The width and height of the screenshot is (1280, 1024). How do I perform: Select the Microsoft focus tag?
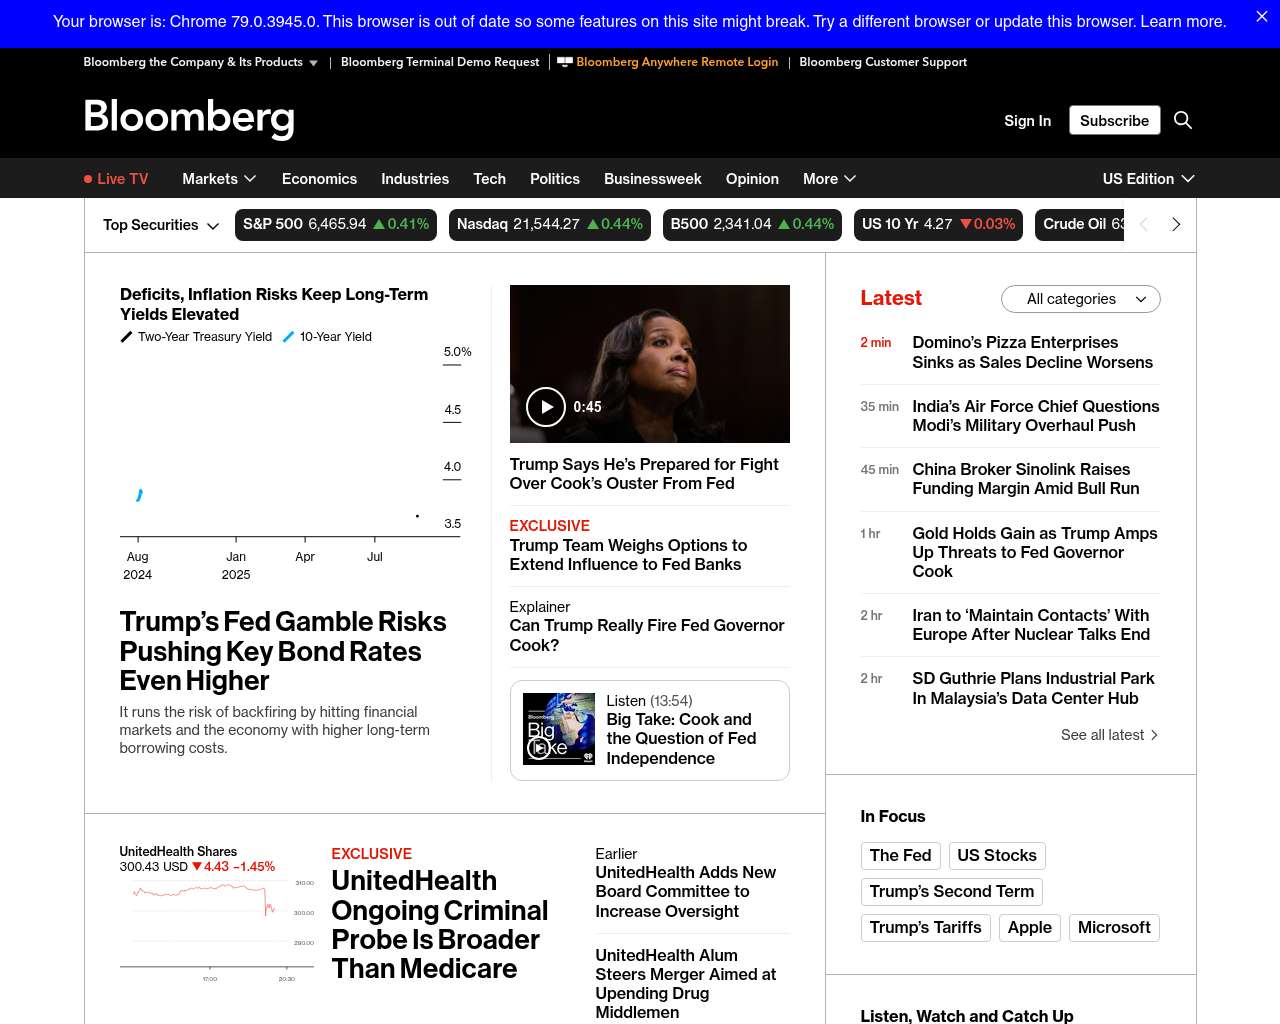pos(1114,928)
